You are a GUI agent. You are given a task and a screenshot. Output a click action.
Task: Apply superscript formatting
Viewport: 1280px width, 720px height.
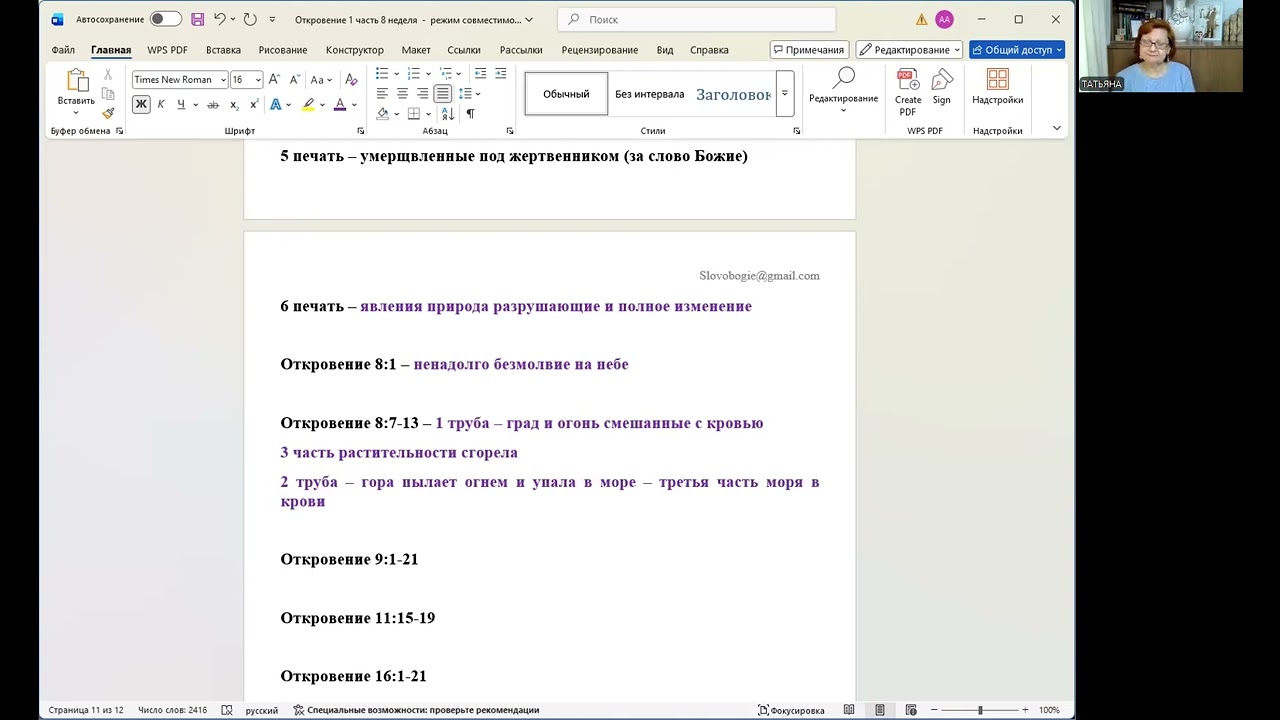254,105
